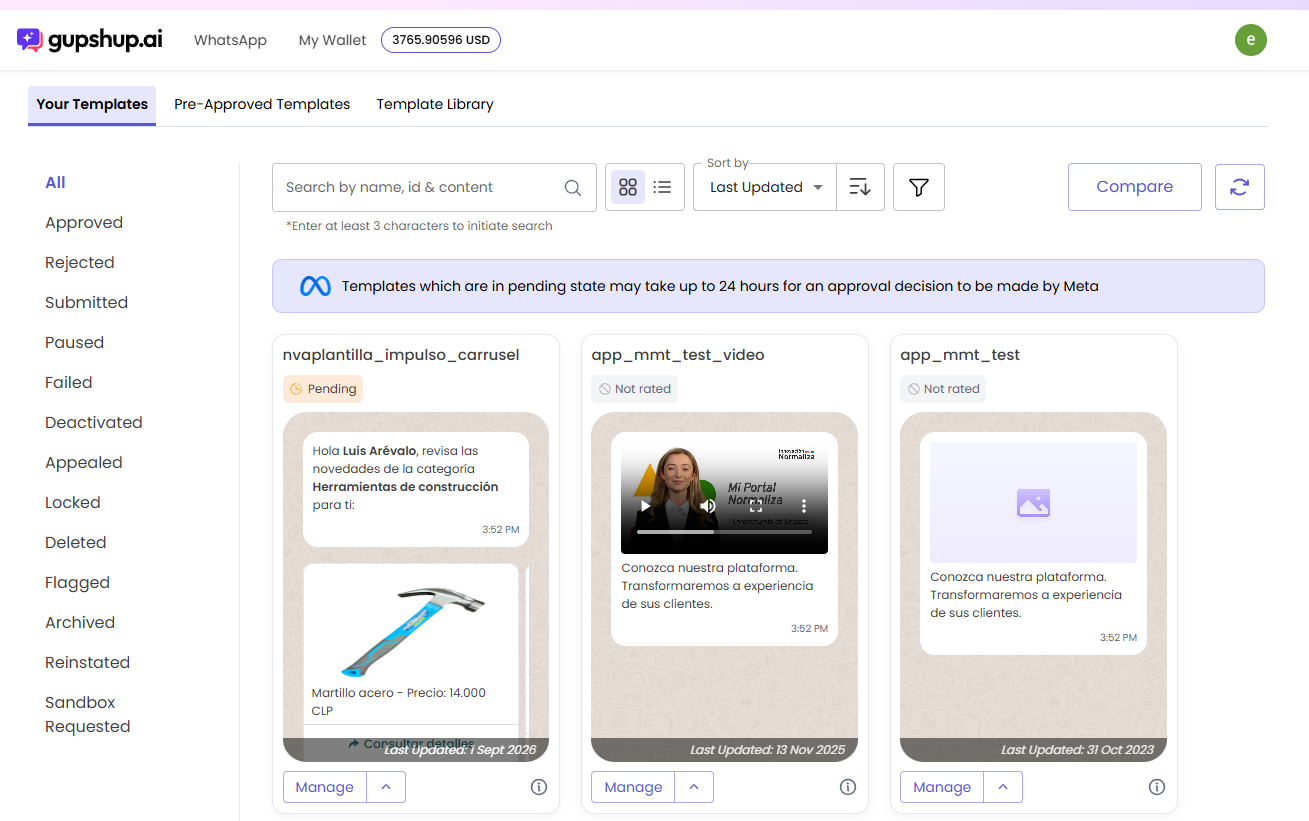This screenshot has width=1309, height=821.
Task: Click Not rated badge on app_mmt_test_video
Action: click(634, 389)
